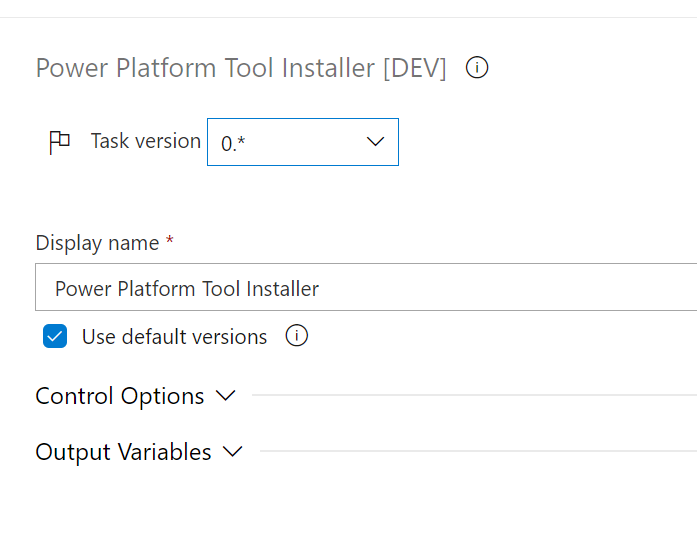Image resolution: width=697 pixels, height=535 pixels.
Task: Click into the Display name text field
Action: click(500, 289)
